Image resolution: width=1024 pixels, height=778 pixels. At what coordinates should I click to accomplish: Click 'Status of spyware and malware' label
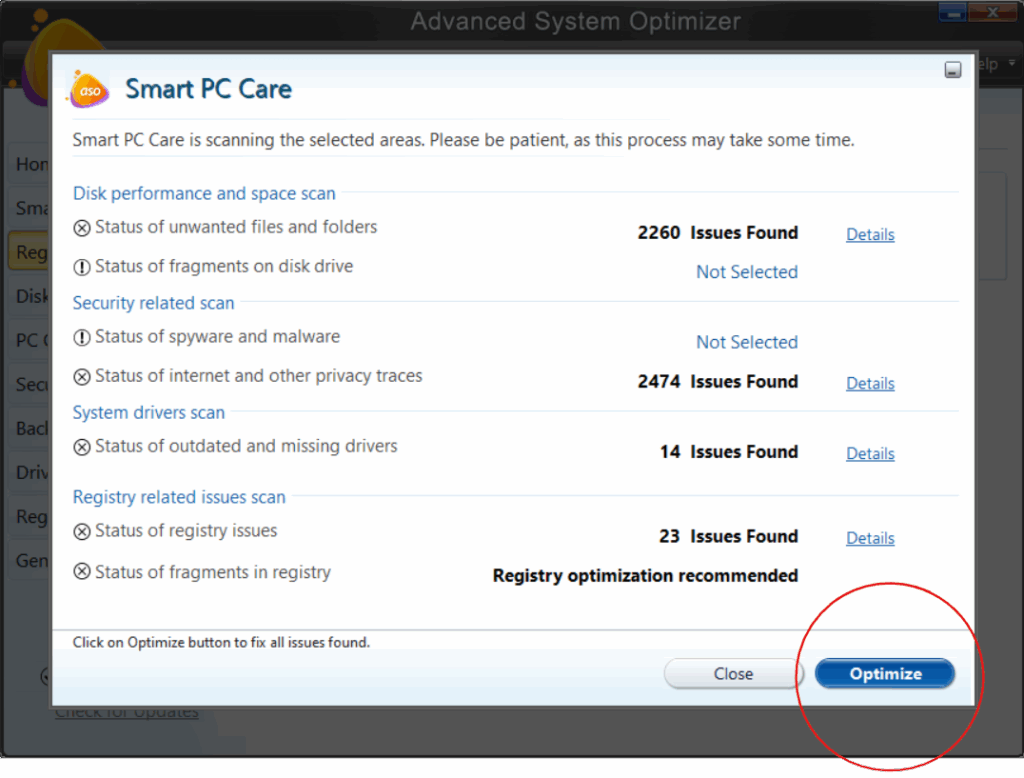[217, 336]
